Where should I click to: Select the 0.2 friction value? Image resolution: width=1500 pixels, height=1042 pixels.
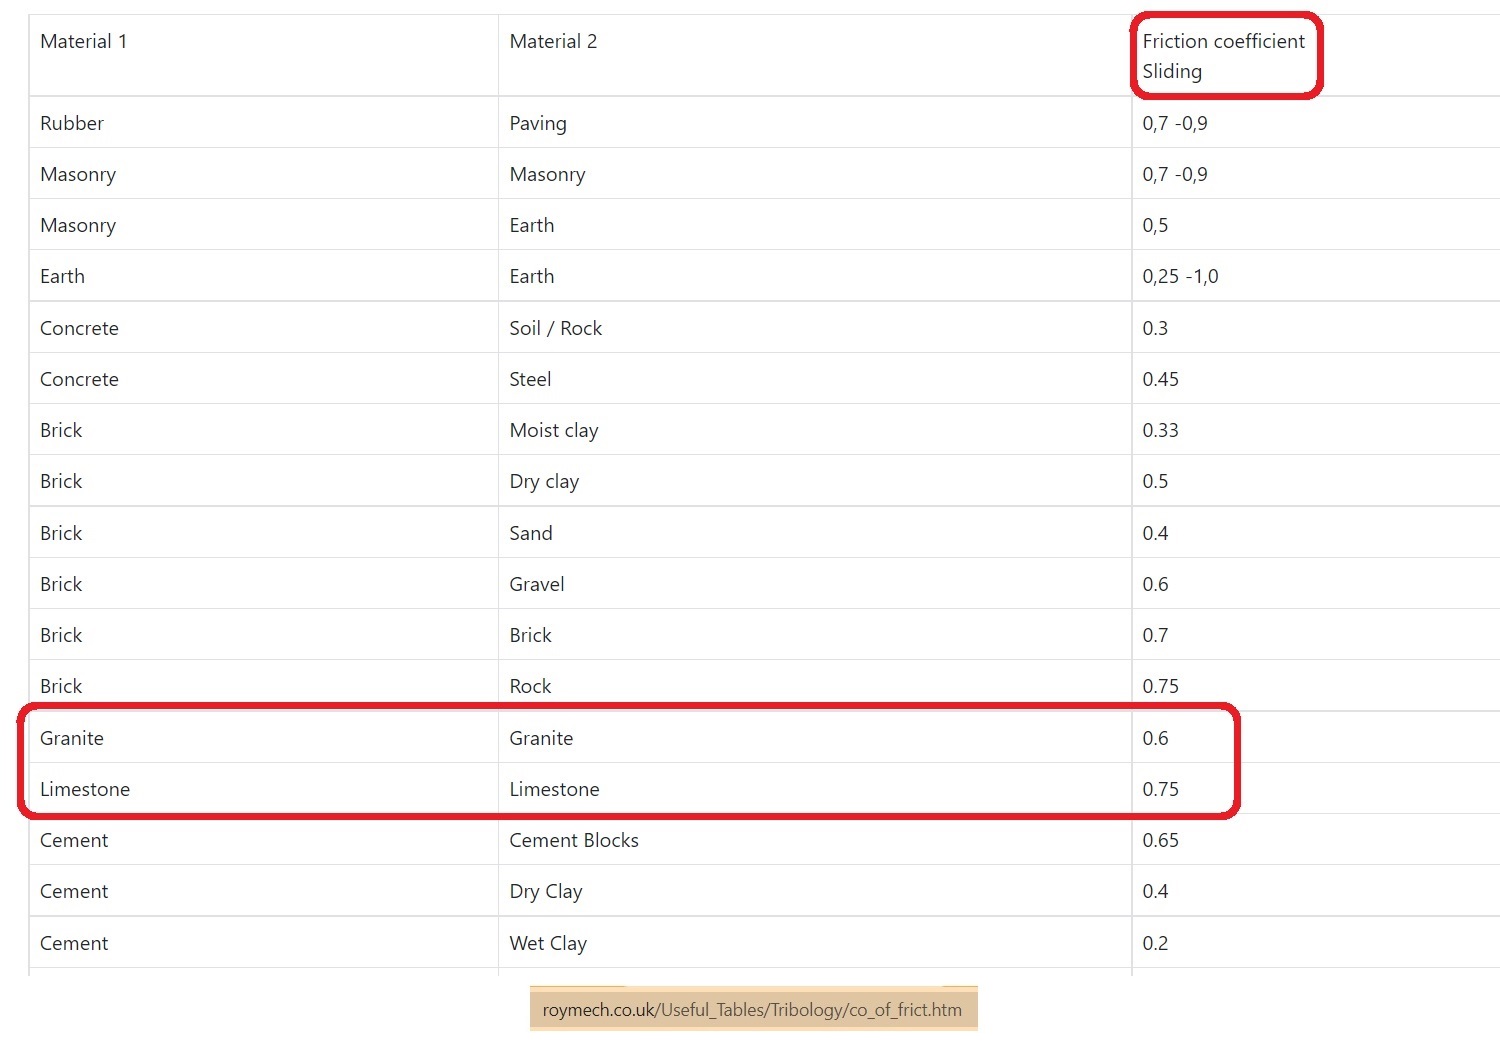click(x=1155, y=943)
